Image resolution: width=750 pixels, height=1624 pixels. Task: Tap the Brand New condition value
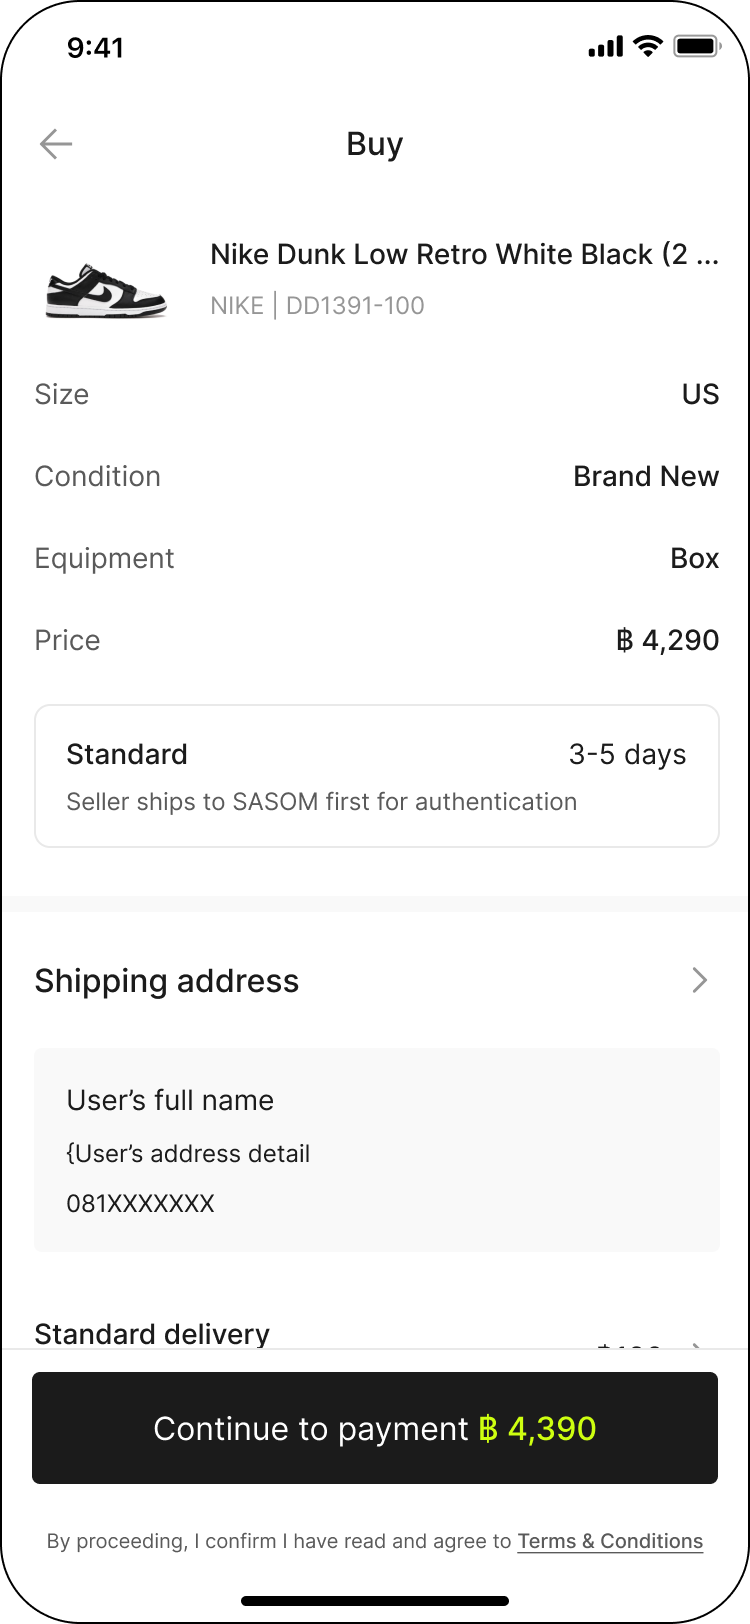(646, 476)
